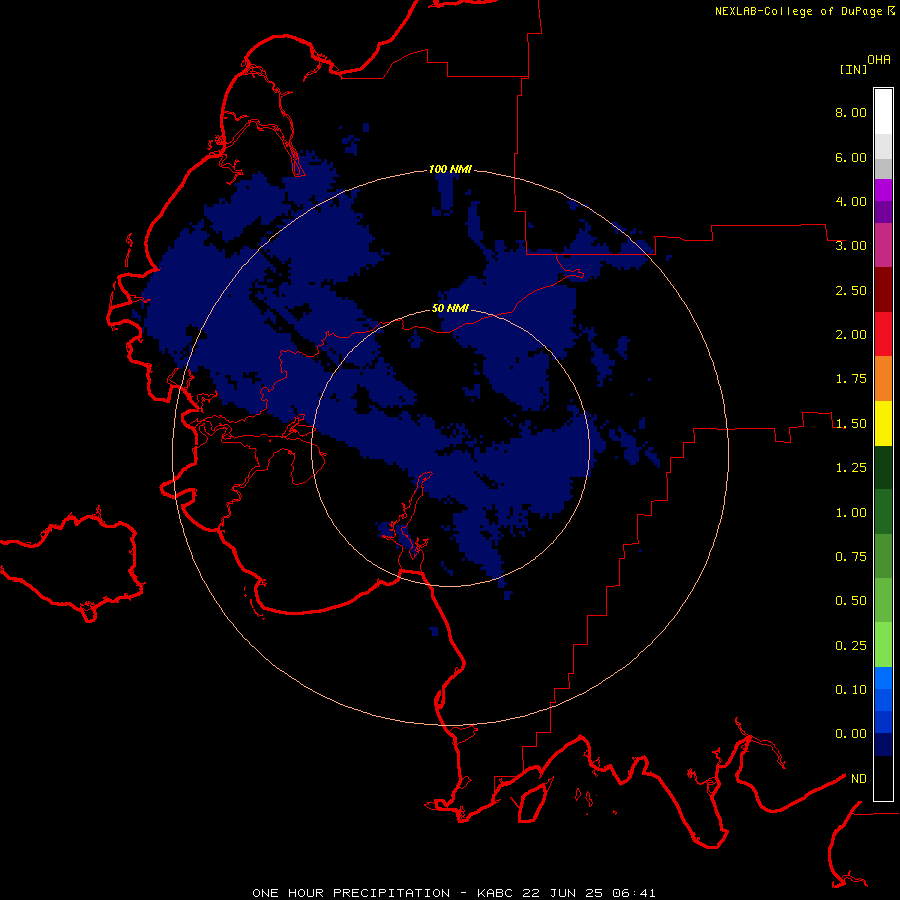Click the NEXLAB-College of DuPage credit text
This screenshot has height=900, width=900.
click(x=798, y=11)
